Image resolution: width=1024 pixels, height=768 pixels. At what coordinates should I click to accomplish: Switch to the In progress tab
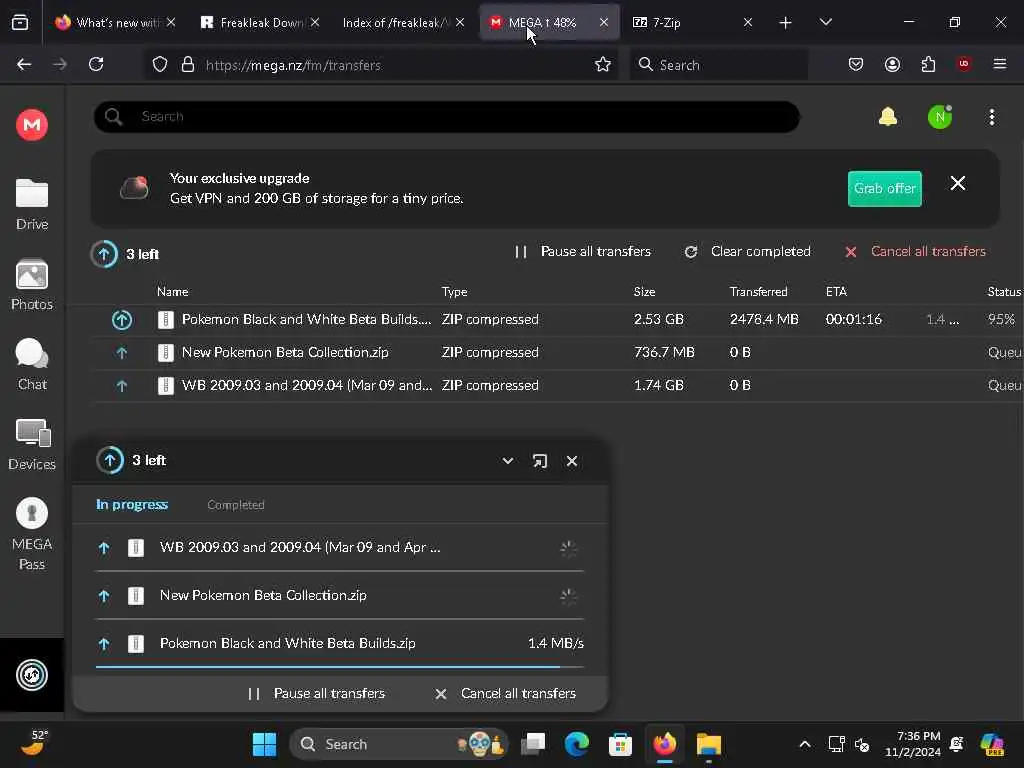(132, 504)
